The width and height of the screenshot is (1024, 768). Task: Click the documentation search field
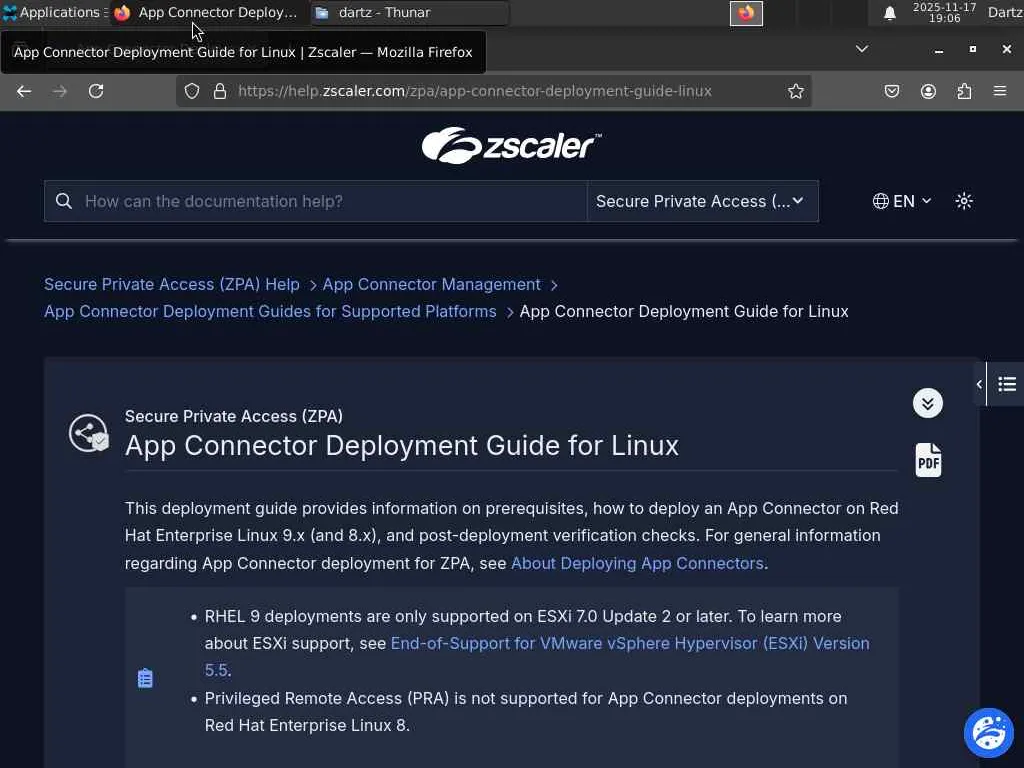315,201
